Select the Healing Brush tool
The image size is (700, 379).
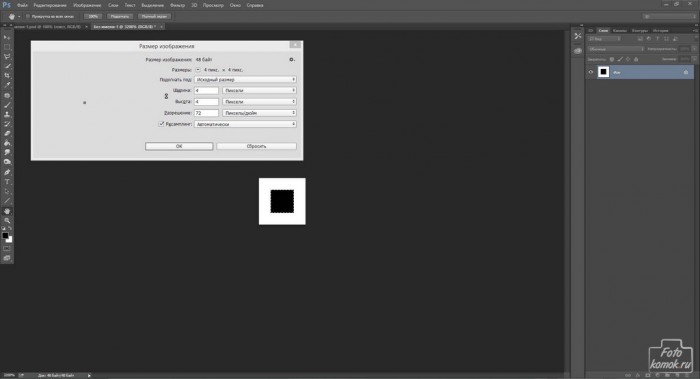pos(7,96)
